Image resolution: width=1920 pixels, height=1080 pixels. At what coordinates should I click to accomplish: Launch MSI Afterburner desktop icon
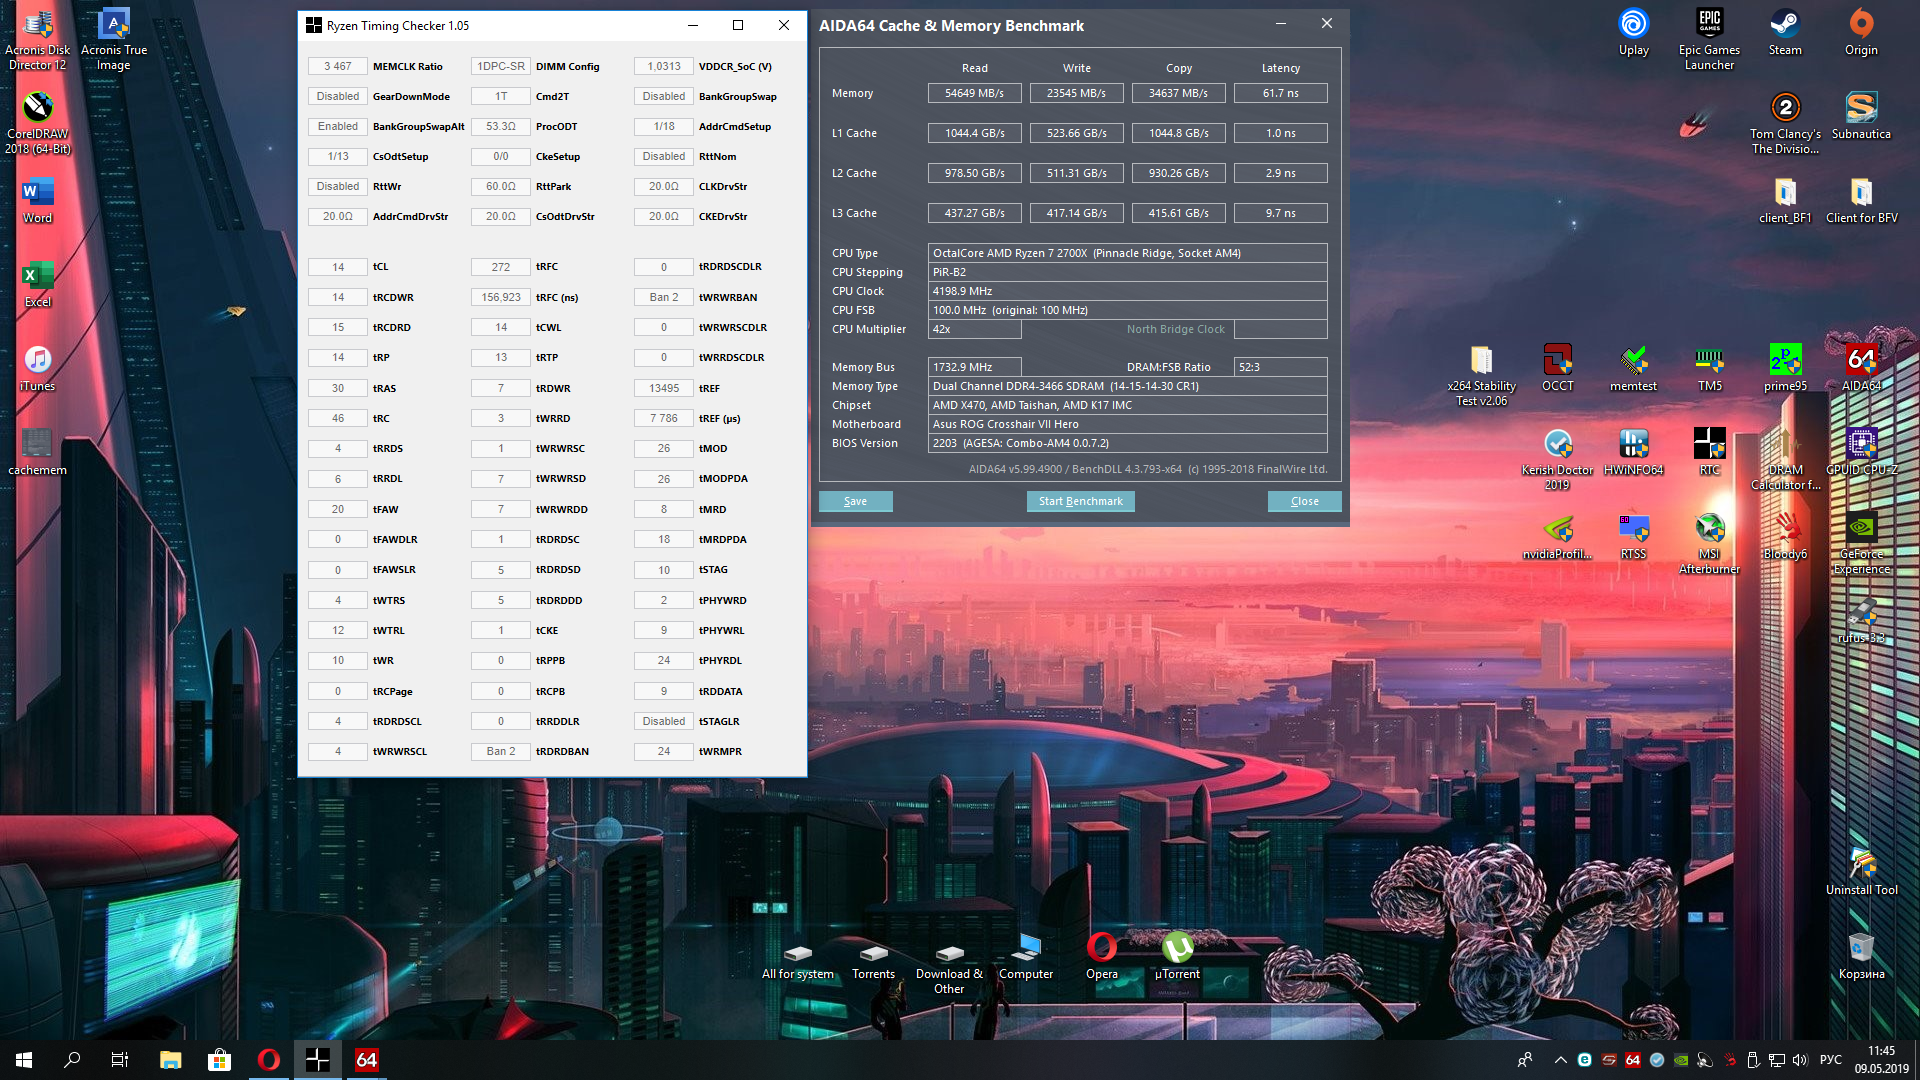[x=1709, y=530]
